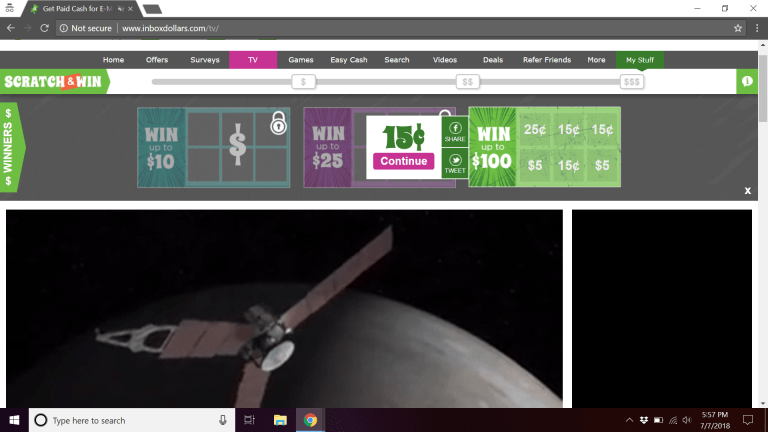Open the Search menu item

coord(397,60)
